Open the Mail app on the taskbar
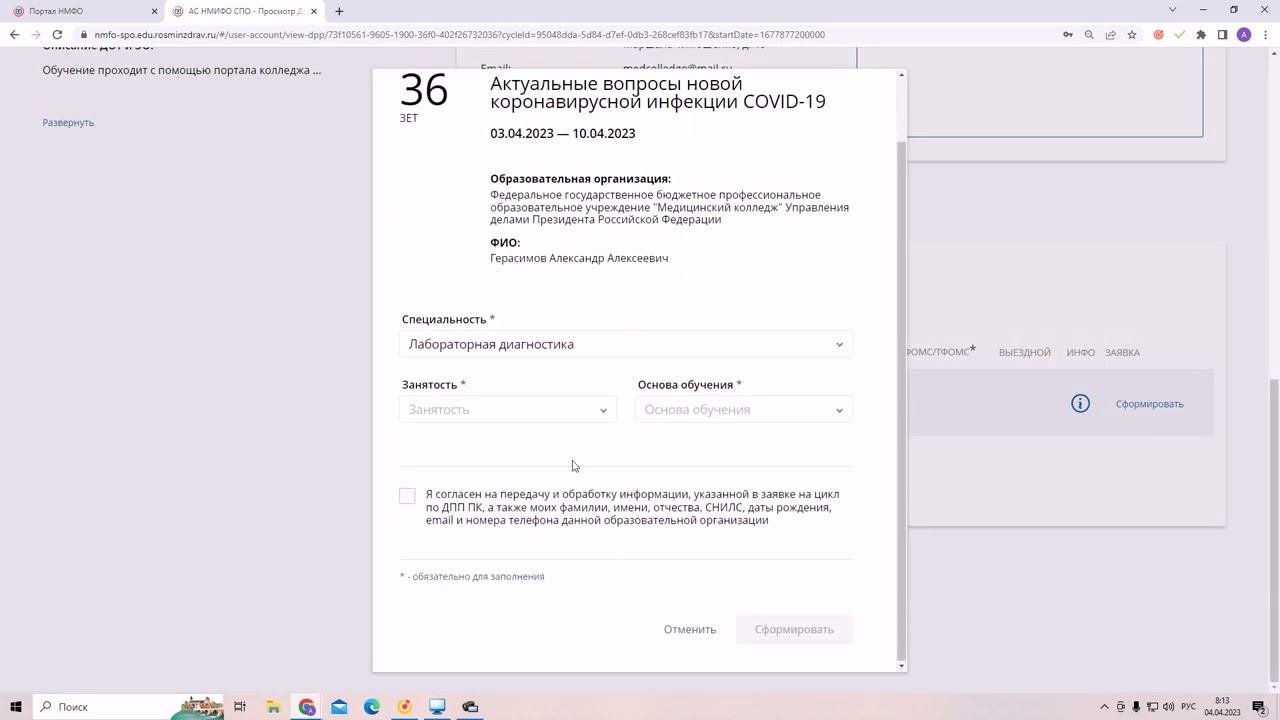 pyautogui.click(x=339, y=707)
